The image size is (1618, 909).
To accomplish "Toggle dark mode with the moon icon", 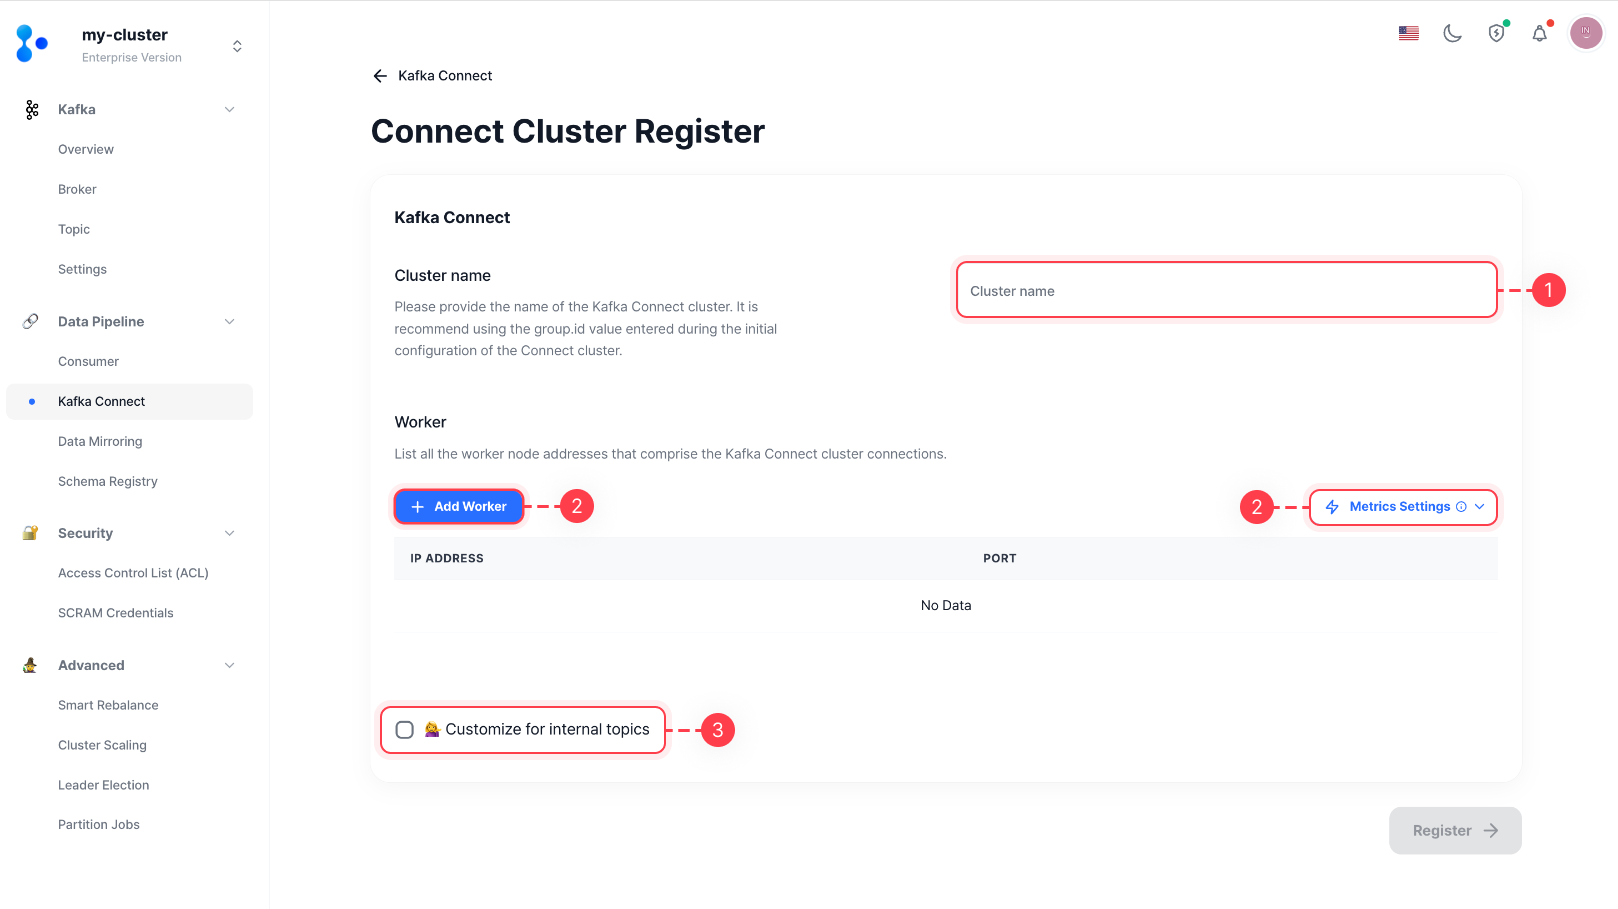I will pyautogui.click(x=1452, y=33).
